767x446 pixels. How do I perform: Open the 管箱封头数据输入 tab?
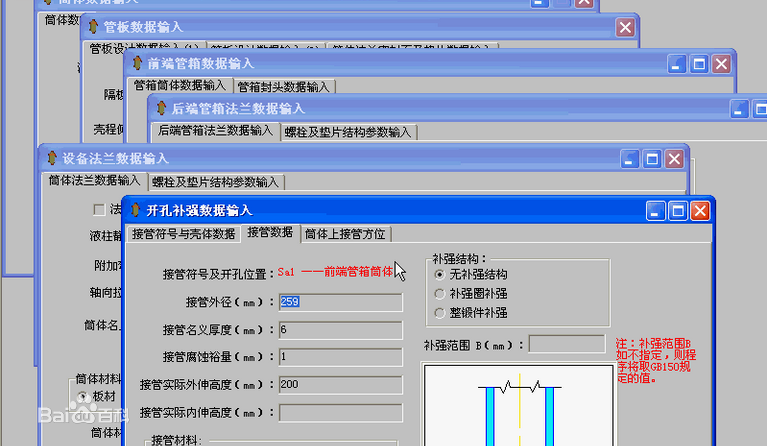point(284,87)
